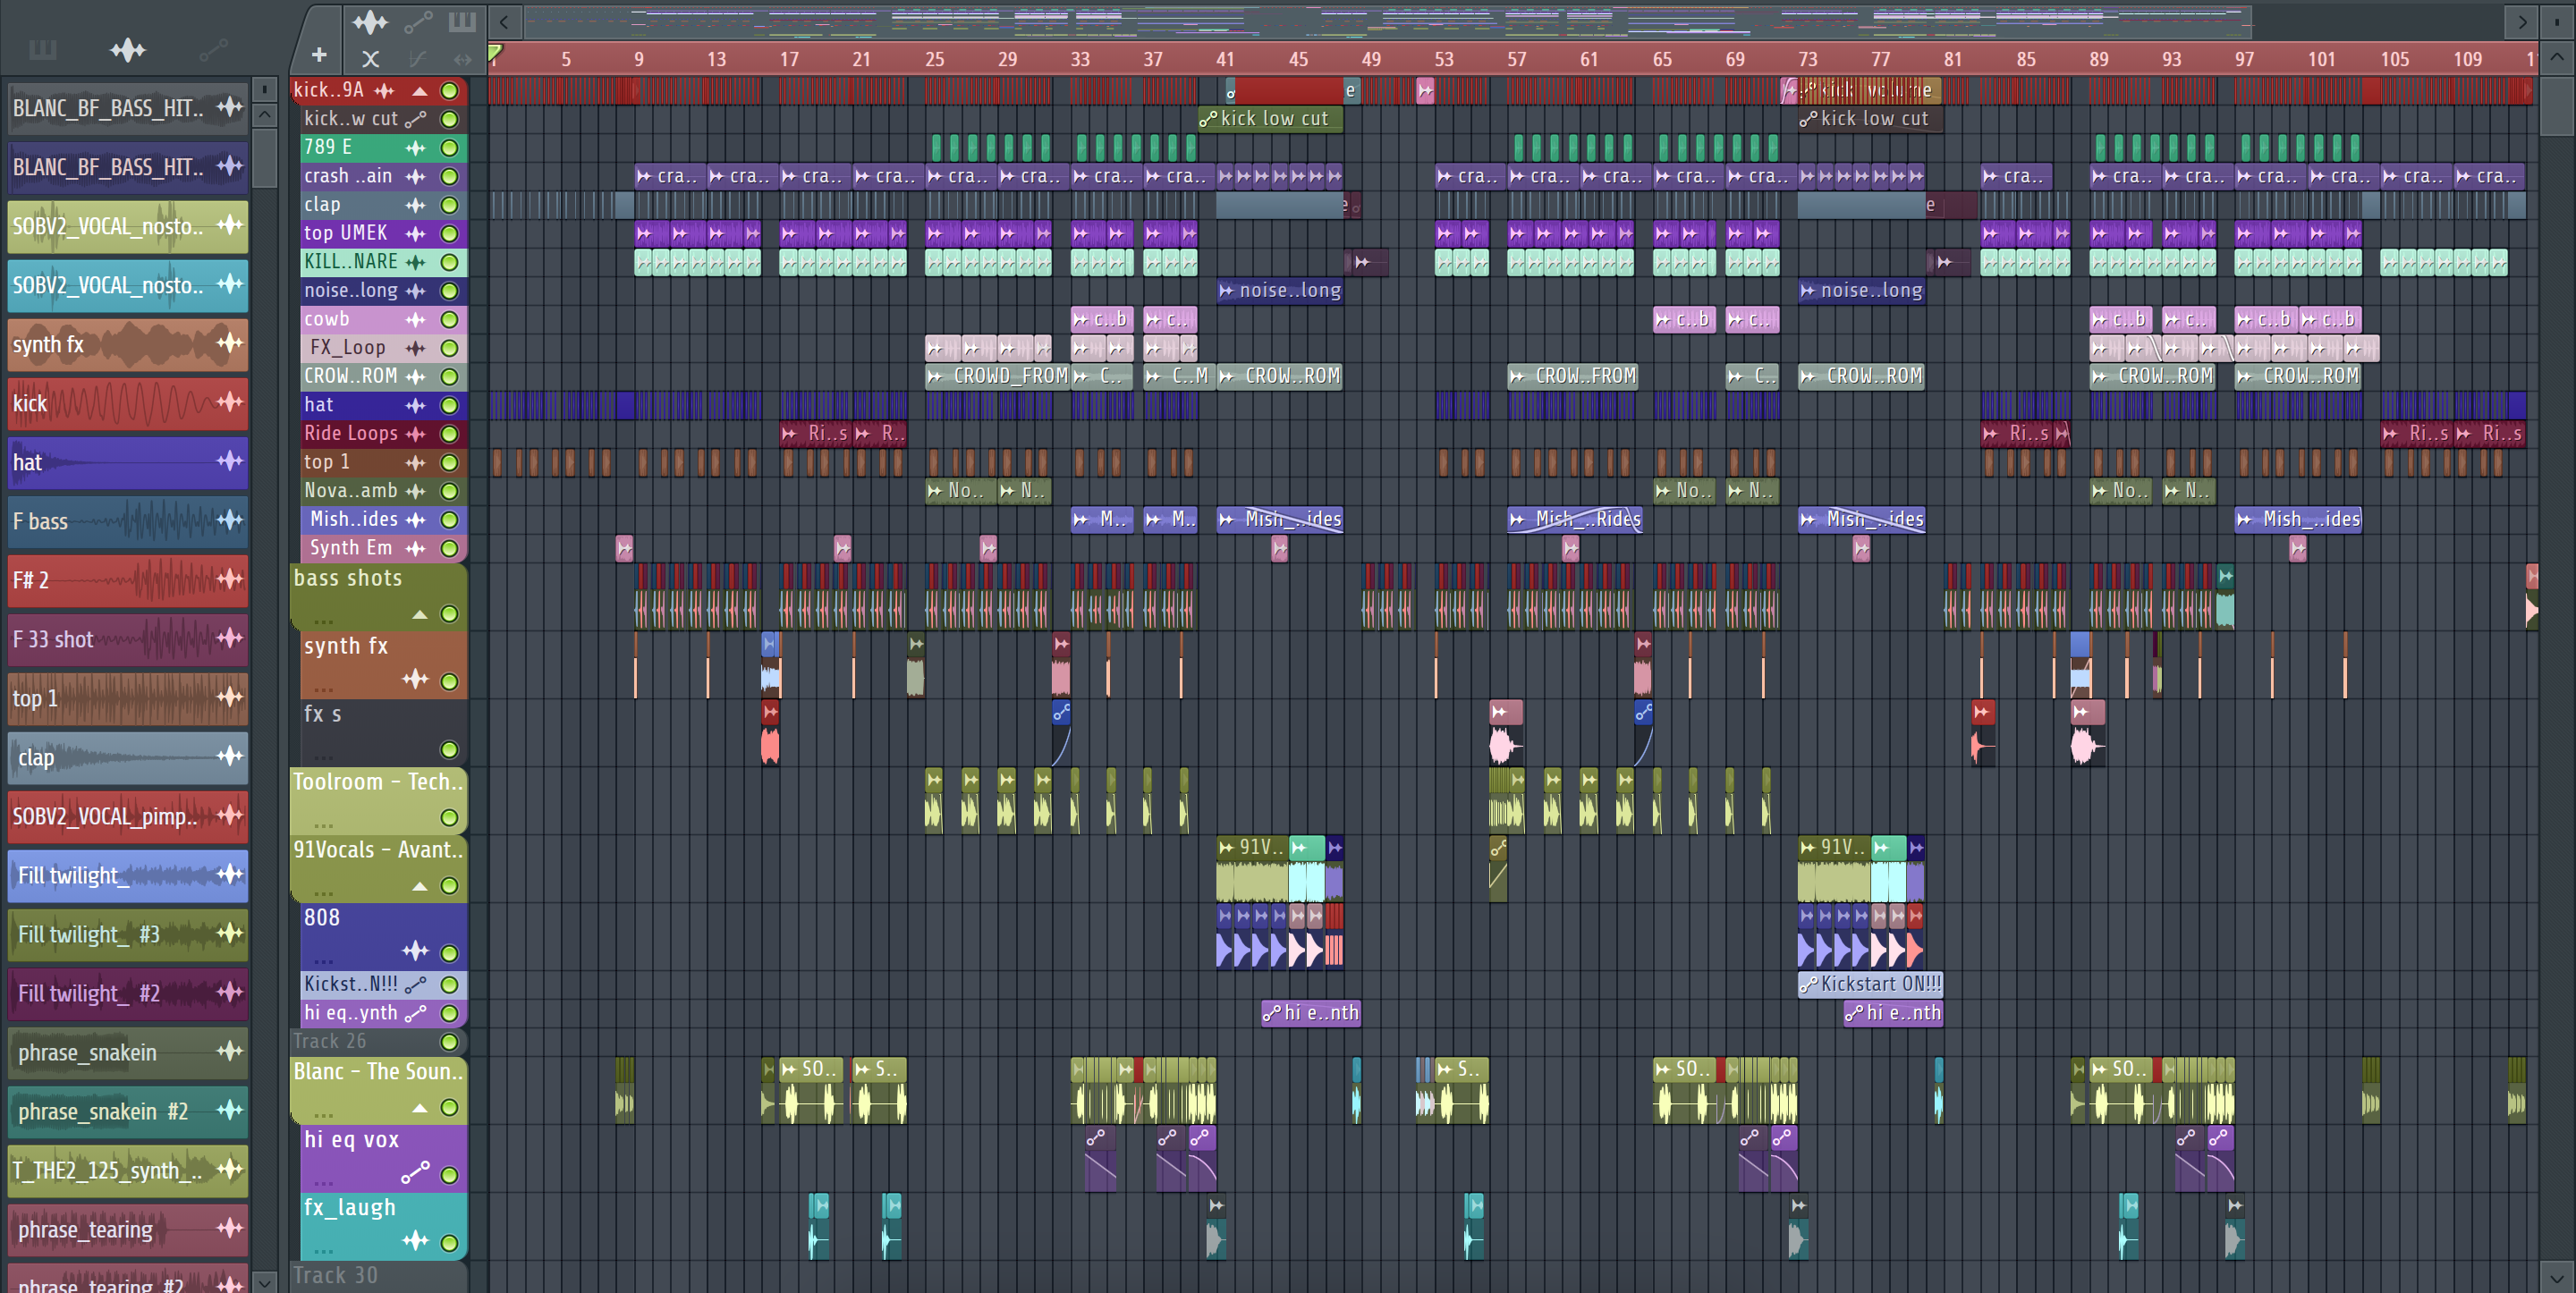Screen dimensions: 2576x1293
Task: Click the waveform icon on the hat track
Action: (x=415, y=405)
